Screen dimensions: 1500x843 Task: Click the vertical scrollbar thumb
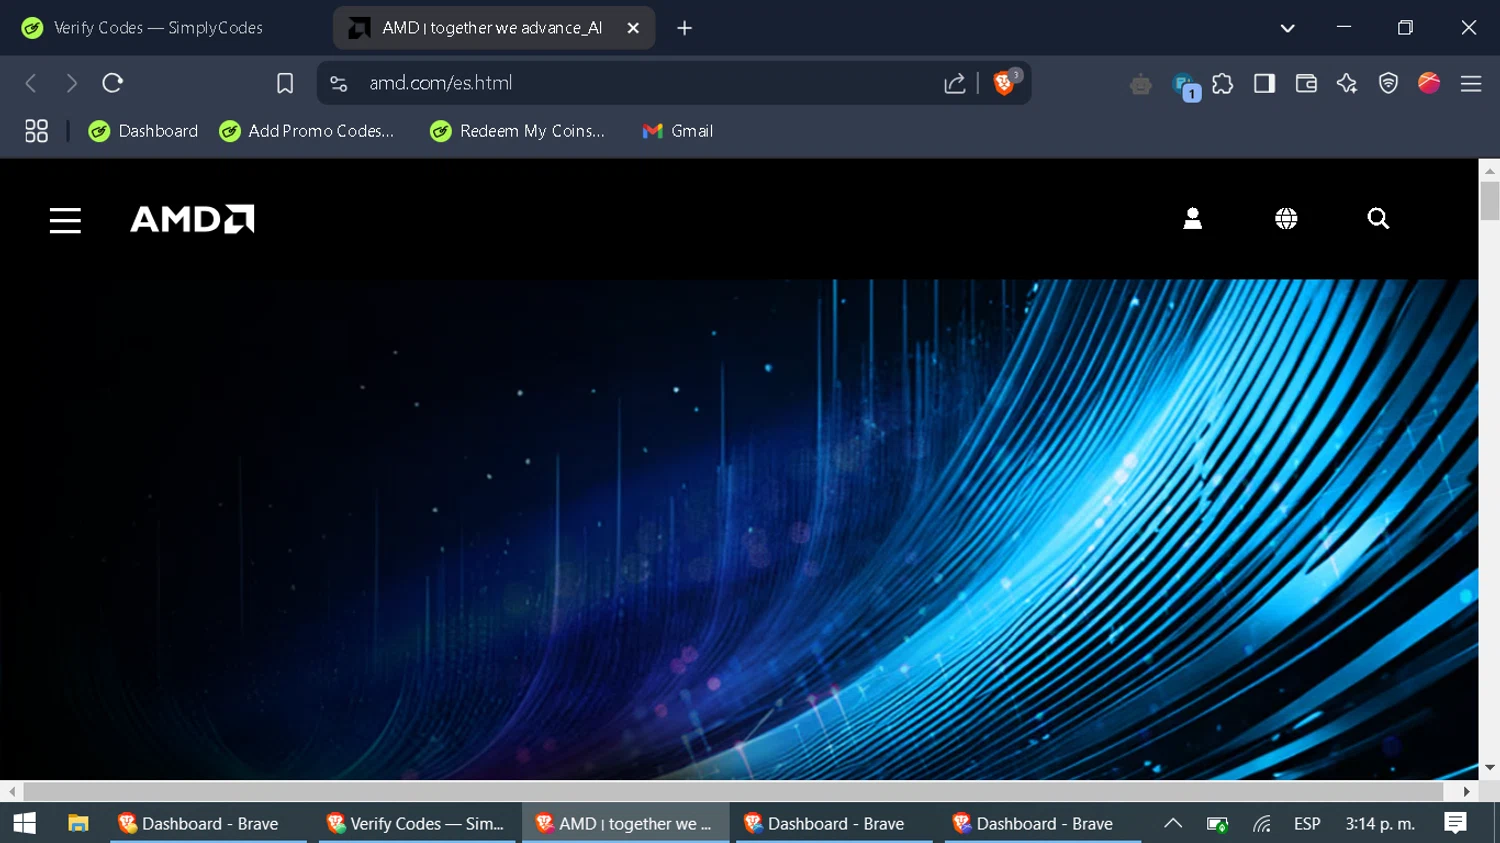[1490, 201]
